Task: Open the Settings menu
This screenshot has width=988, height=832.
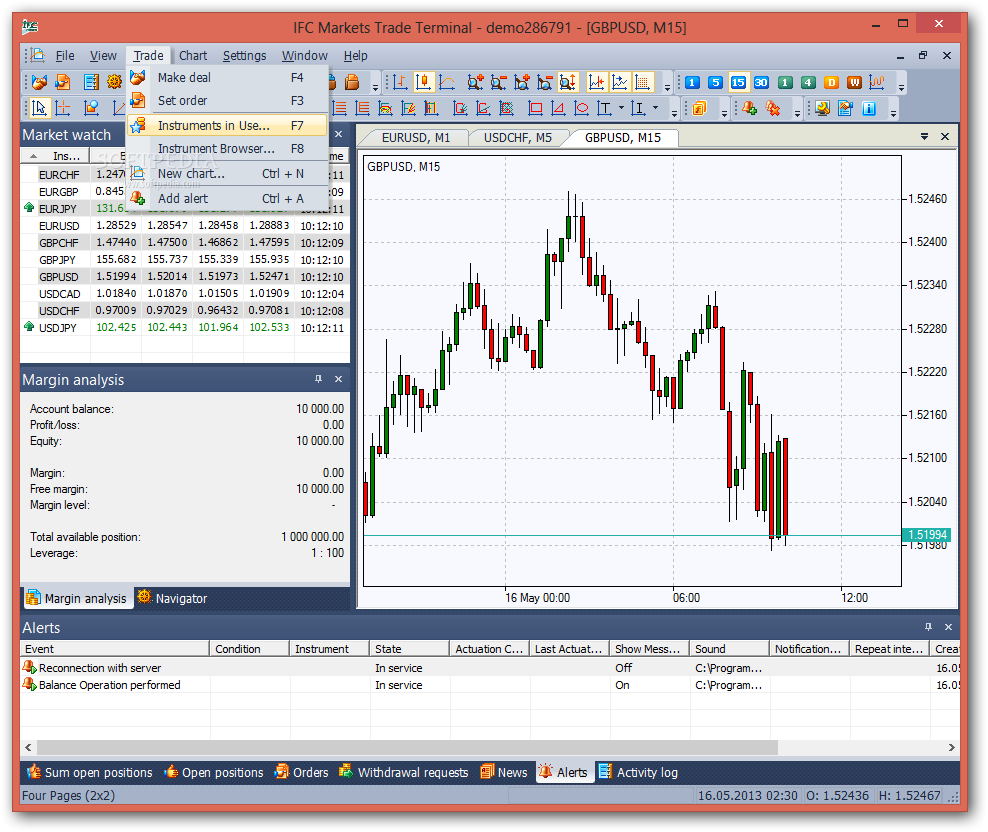Action: [x=244, y=55]
